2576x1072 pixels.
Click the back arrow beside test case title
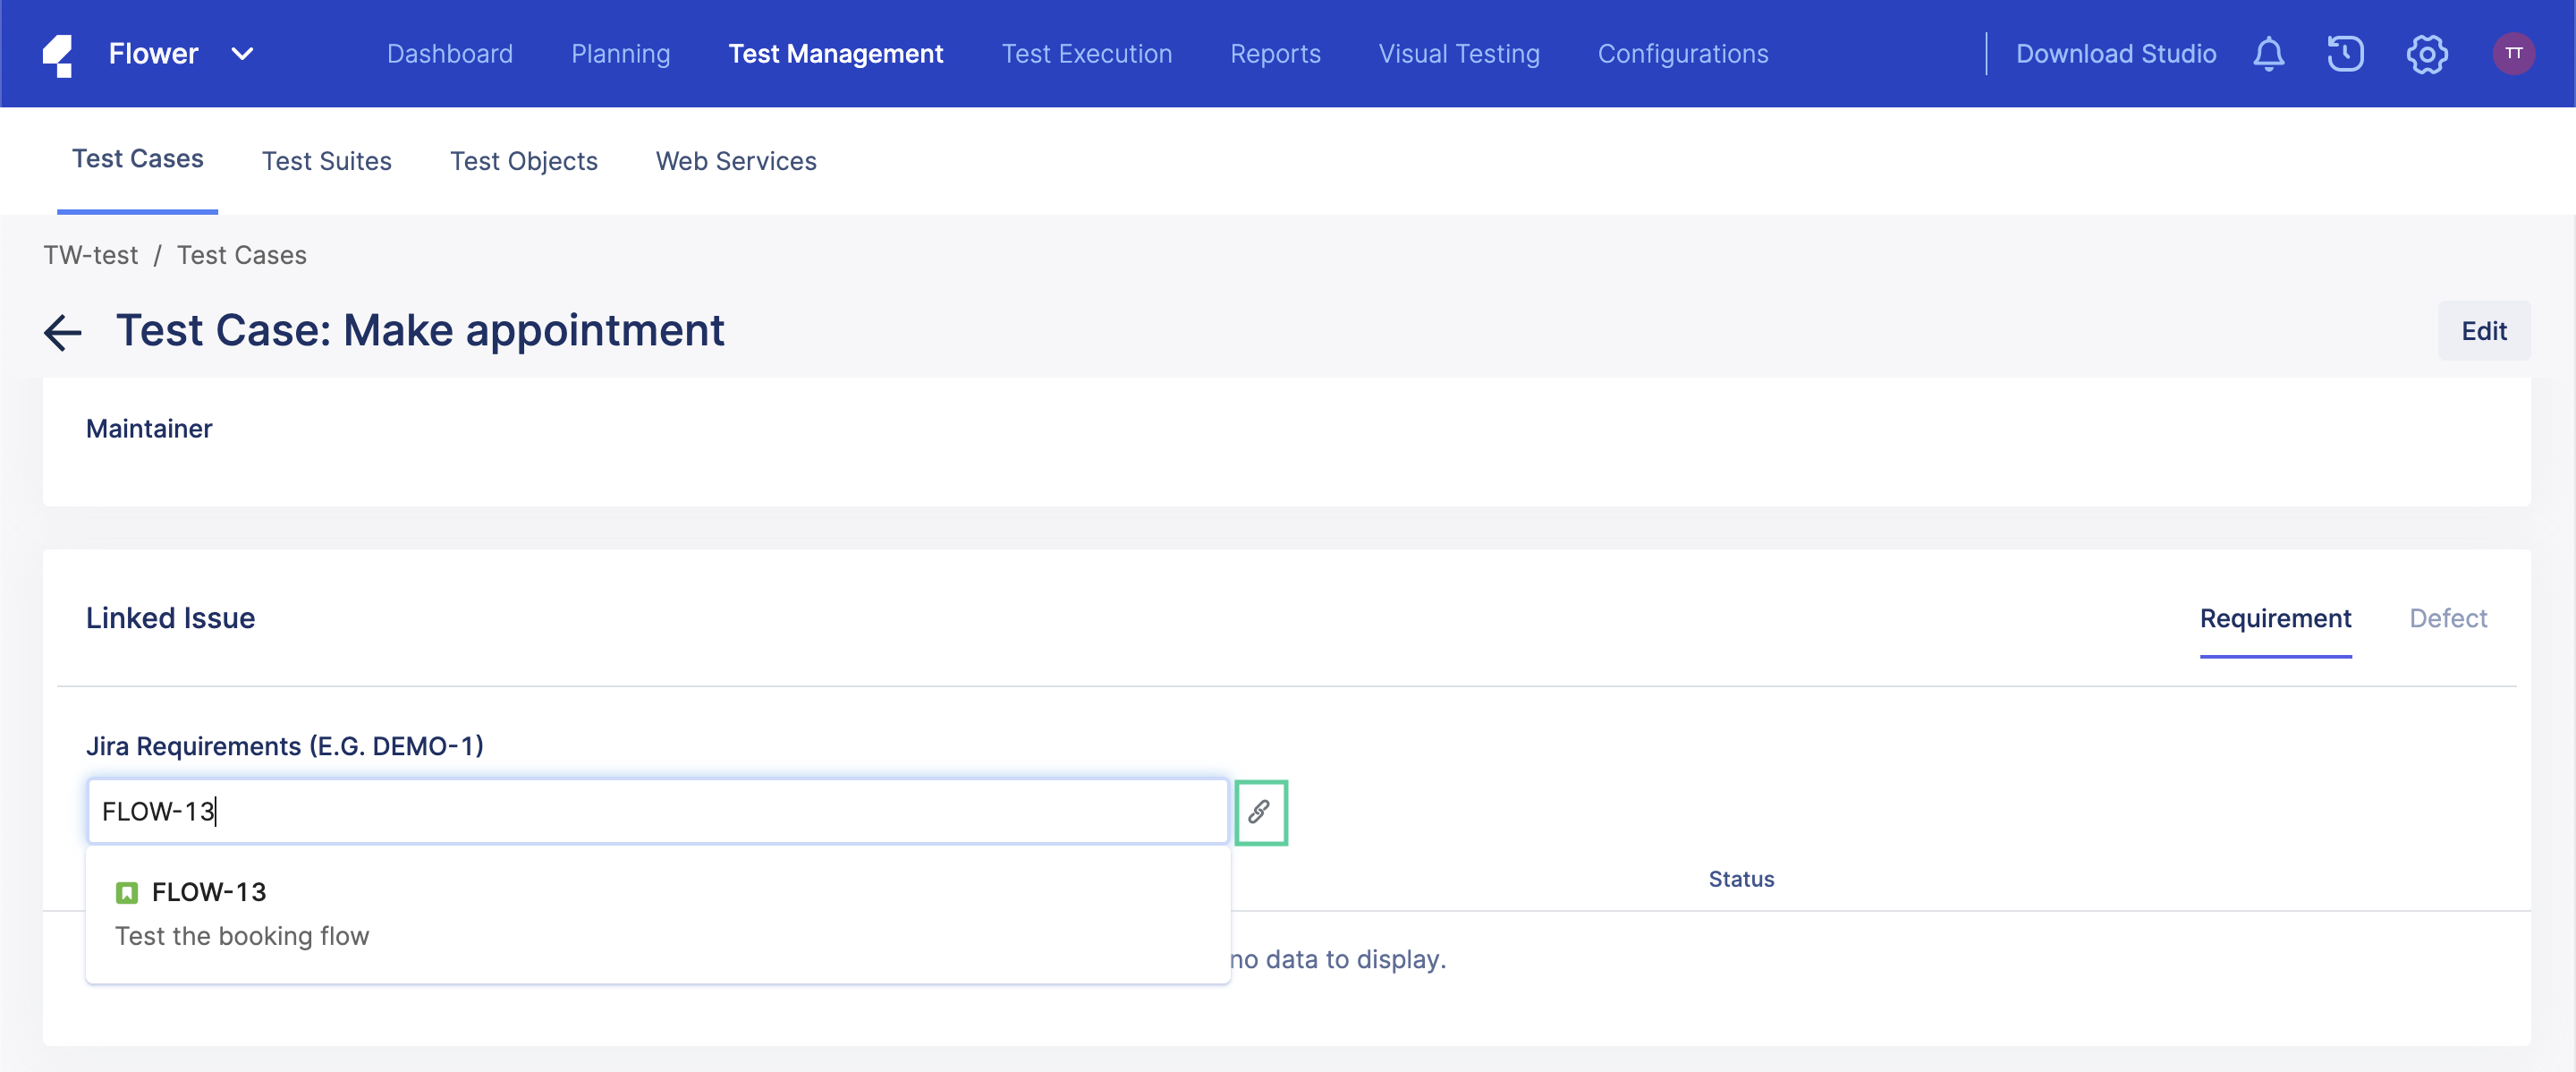63,332
